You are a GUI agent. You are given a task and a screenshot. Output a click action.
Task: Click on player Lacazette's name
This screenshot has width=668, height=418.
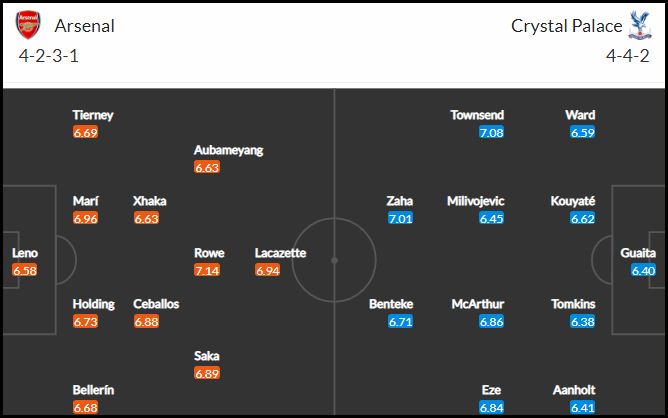pos(280,253)
